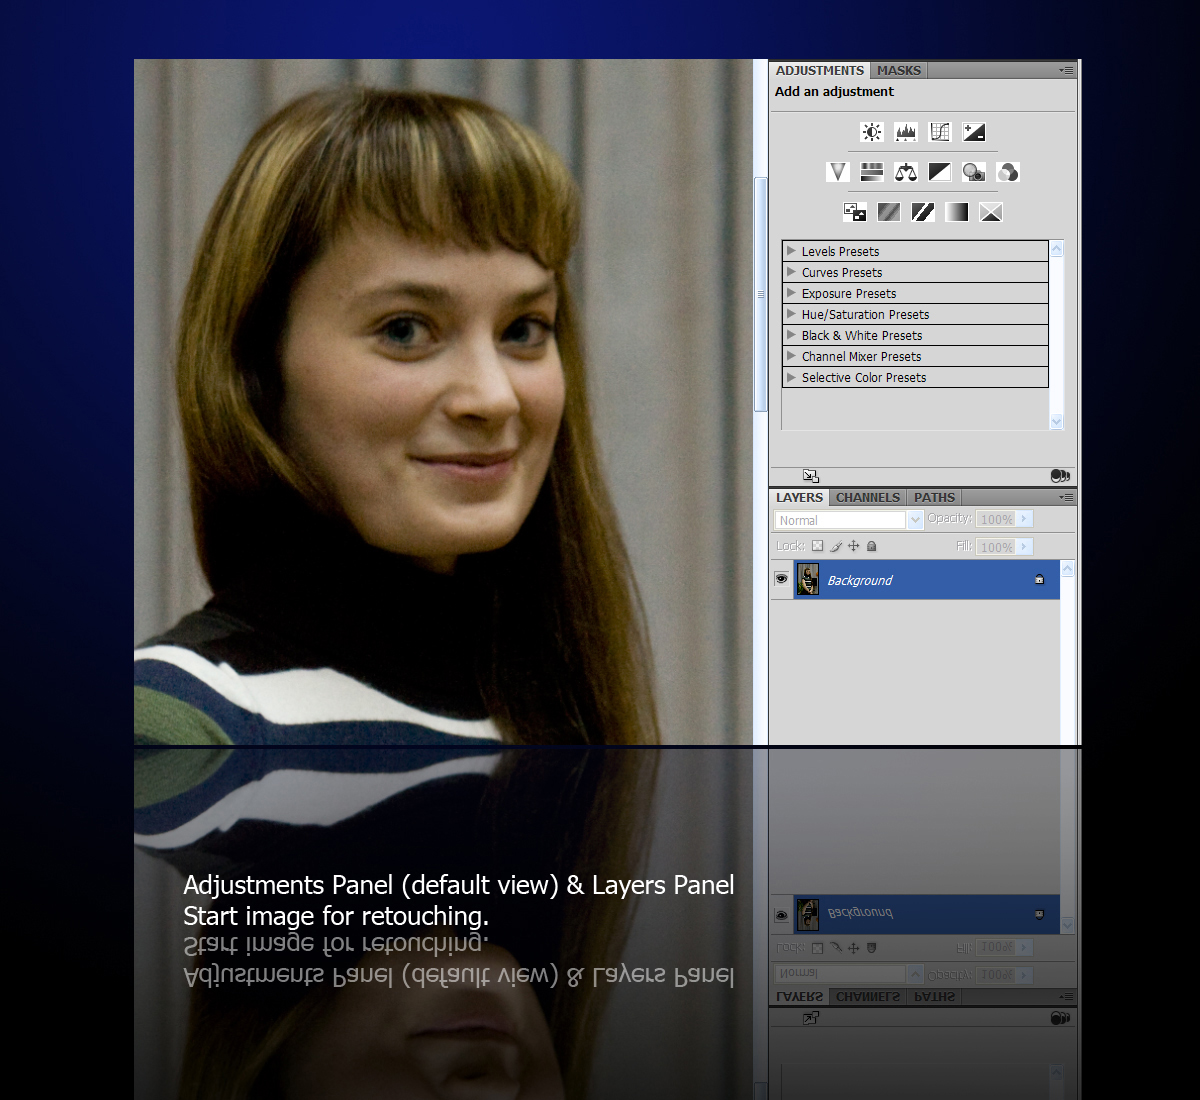This screenshot has height=1100, width=1200.
Task: Open the layer Opacity slider arrow
Action: tap(1024, 519)
